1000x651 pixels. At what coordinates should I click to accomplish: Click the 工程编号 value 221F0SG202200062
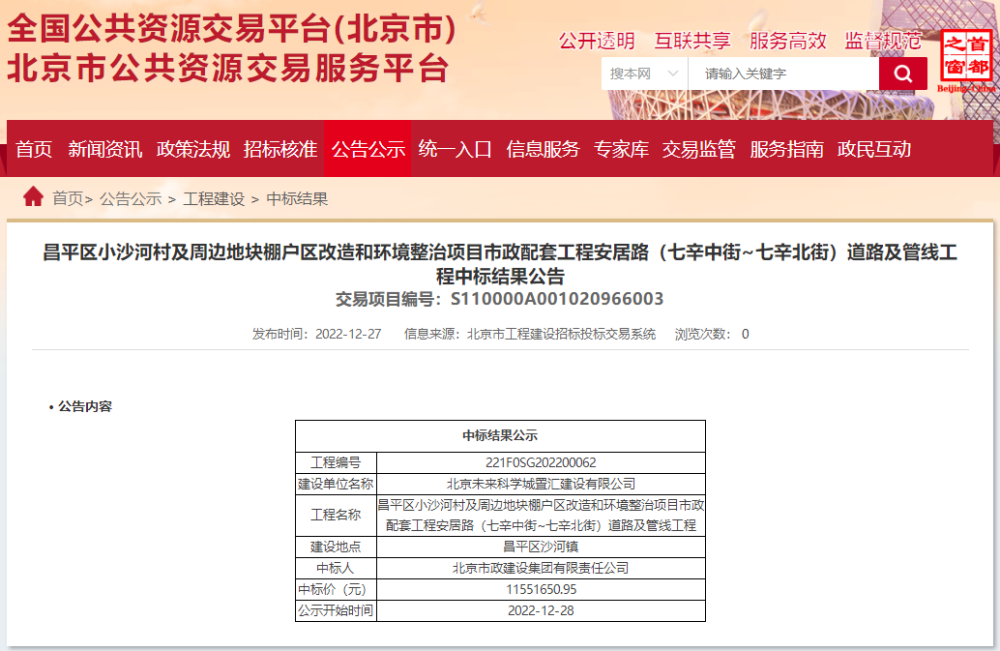click(x=541, y=463)
